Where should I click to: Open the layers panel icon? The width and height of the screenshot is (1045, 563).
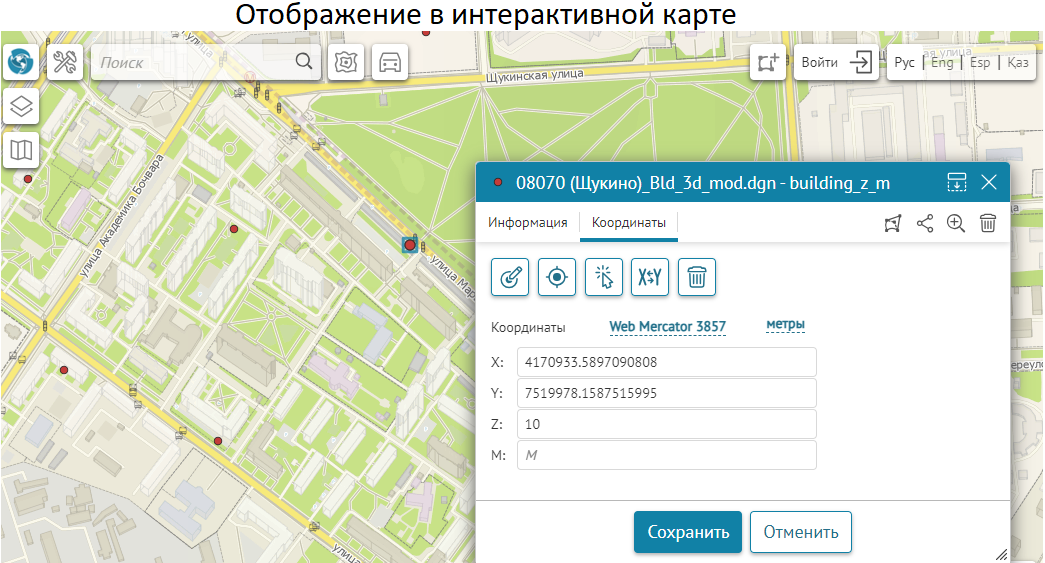click(x=21, y=105)
